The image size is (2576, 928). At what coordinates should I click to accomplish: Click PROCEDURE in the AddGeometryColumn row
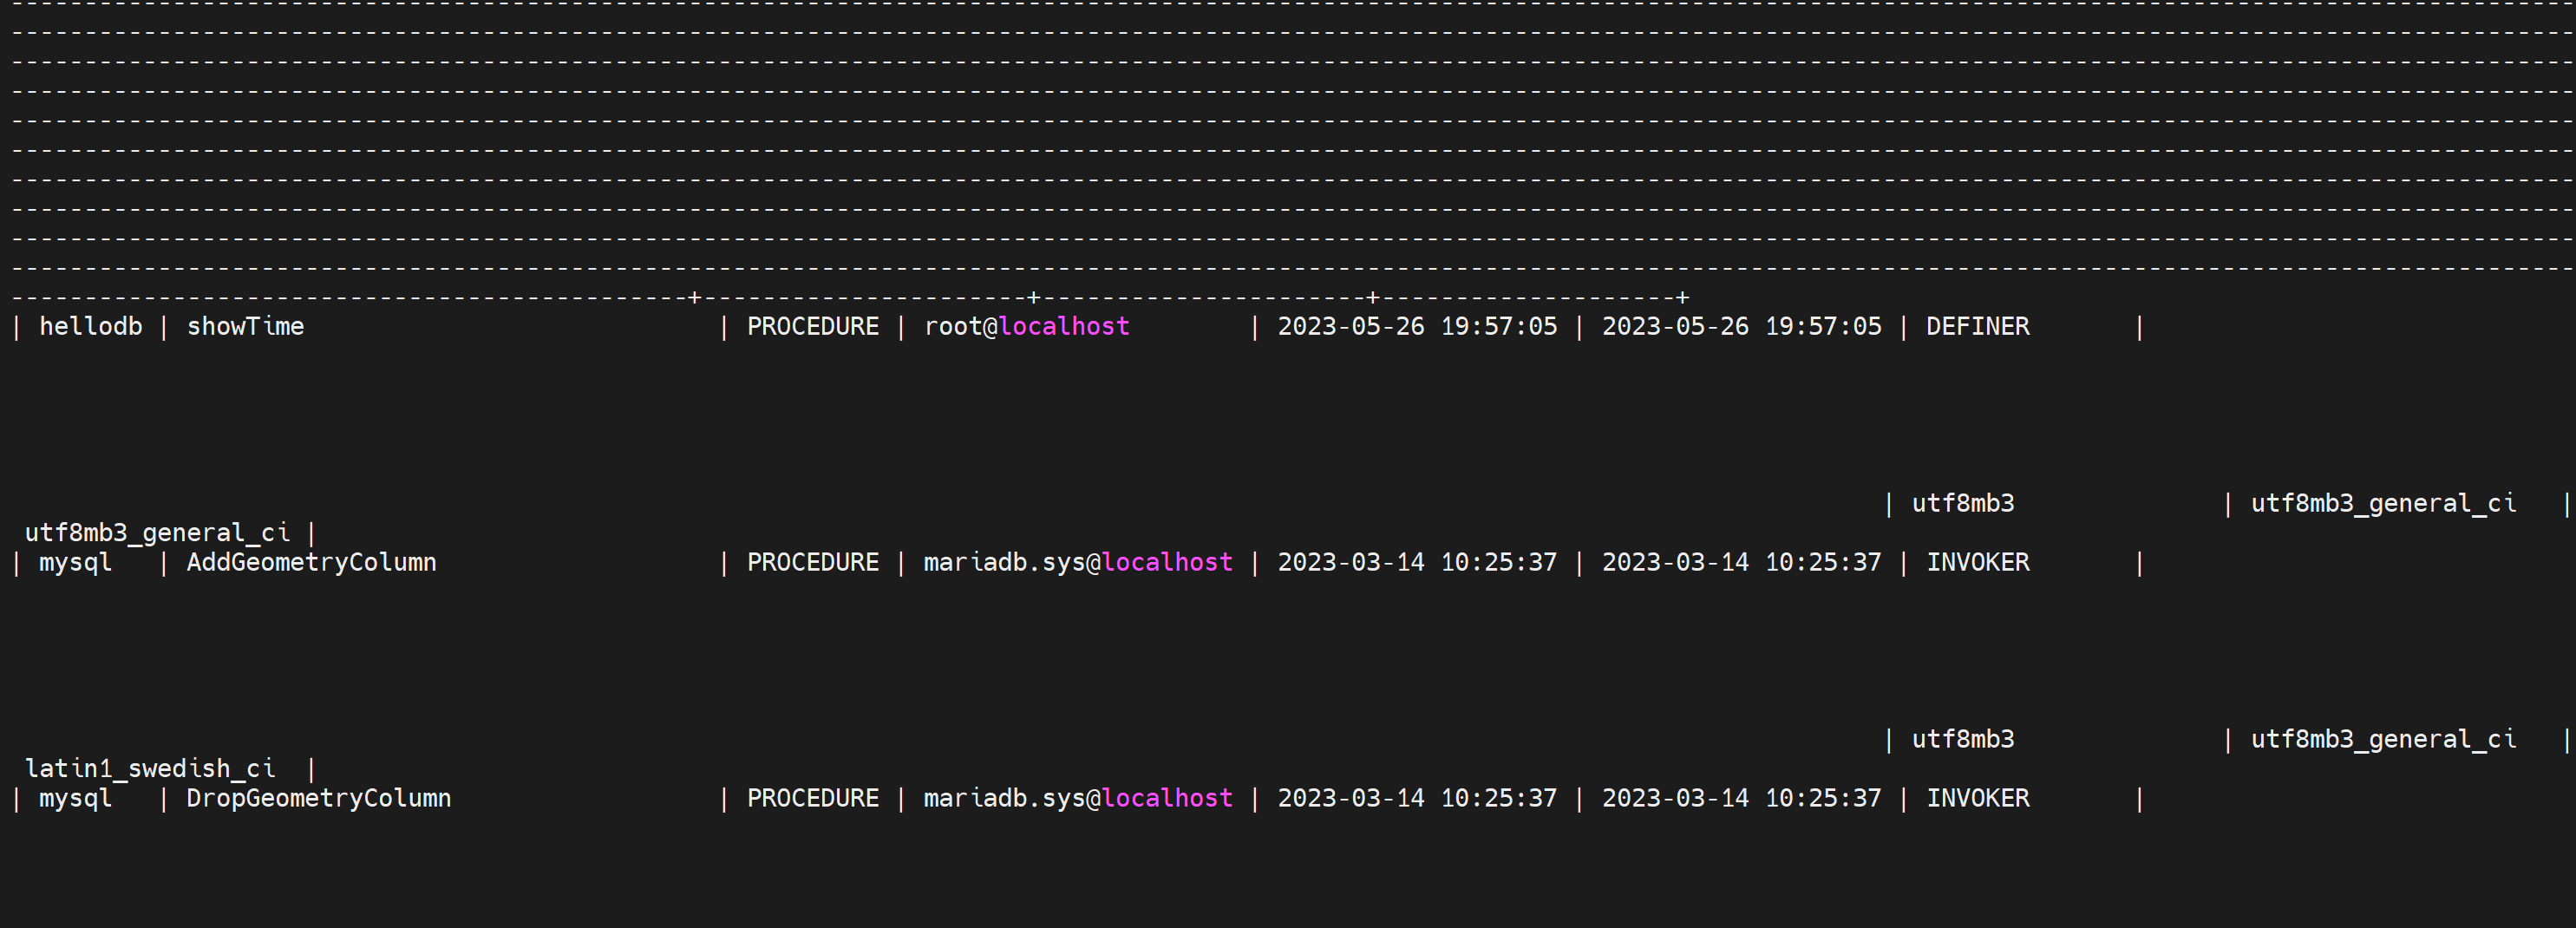coord(812,563)
